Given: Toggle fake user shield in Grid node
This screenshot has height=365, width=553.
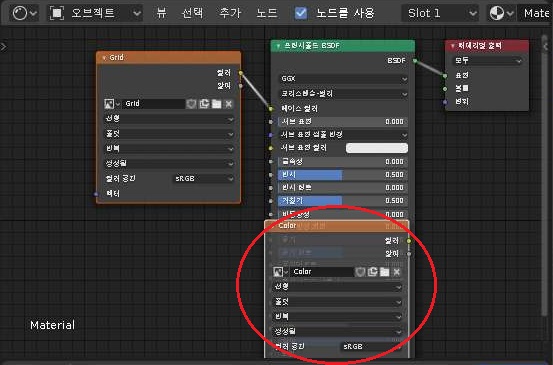Looking at the screenshot, I should (192, 104).
